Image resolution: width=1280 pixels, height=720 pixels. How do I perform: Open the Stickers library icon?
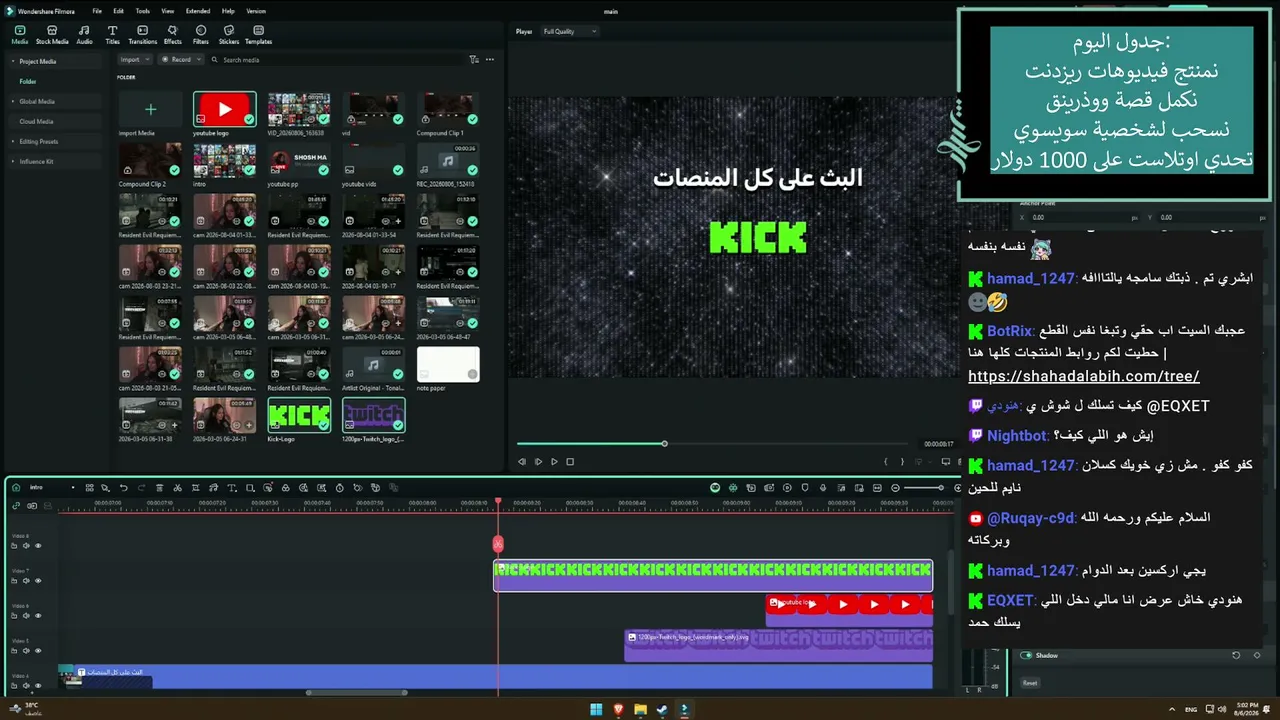229,35
